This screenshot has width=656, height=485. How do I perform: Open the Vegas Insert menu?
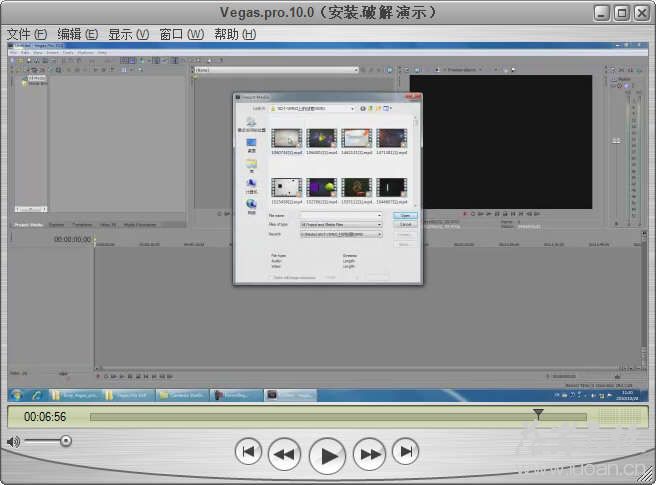[x=52, y=53]
